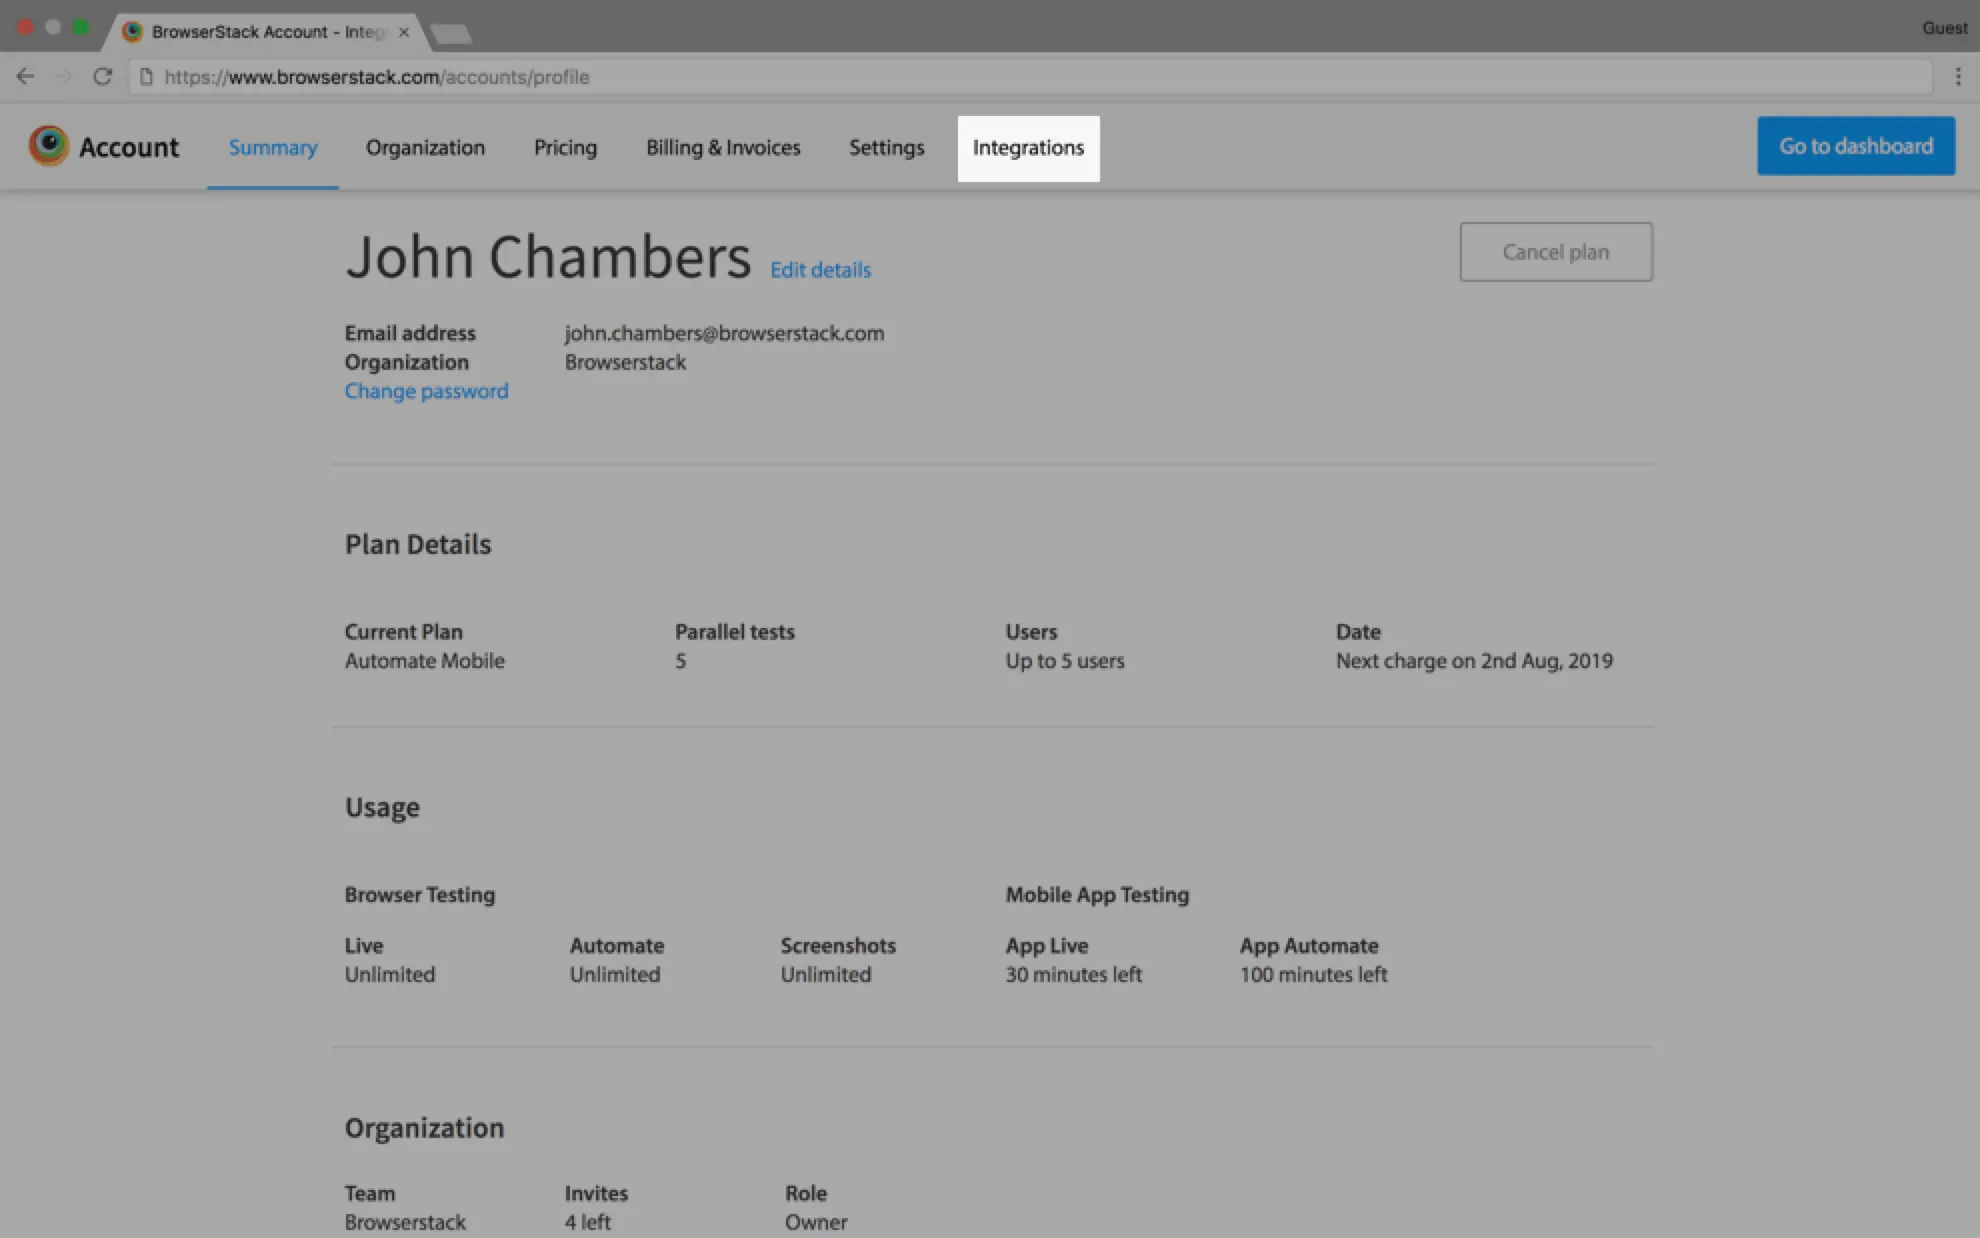Open Billing & Invoices tab
Image resolution: width=1980 pixels, height=1238 pixels.
723,148
